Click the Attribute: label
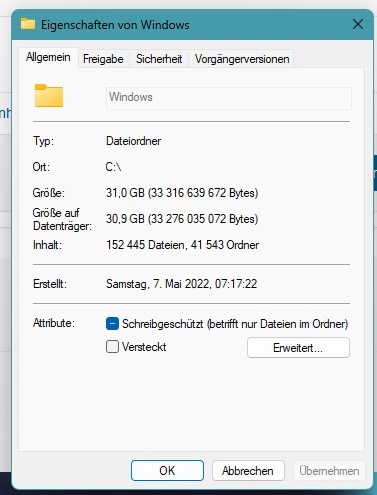Image resolution: width=377 pixels, height=495 pixels. point(54,323)
